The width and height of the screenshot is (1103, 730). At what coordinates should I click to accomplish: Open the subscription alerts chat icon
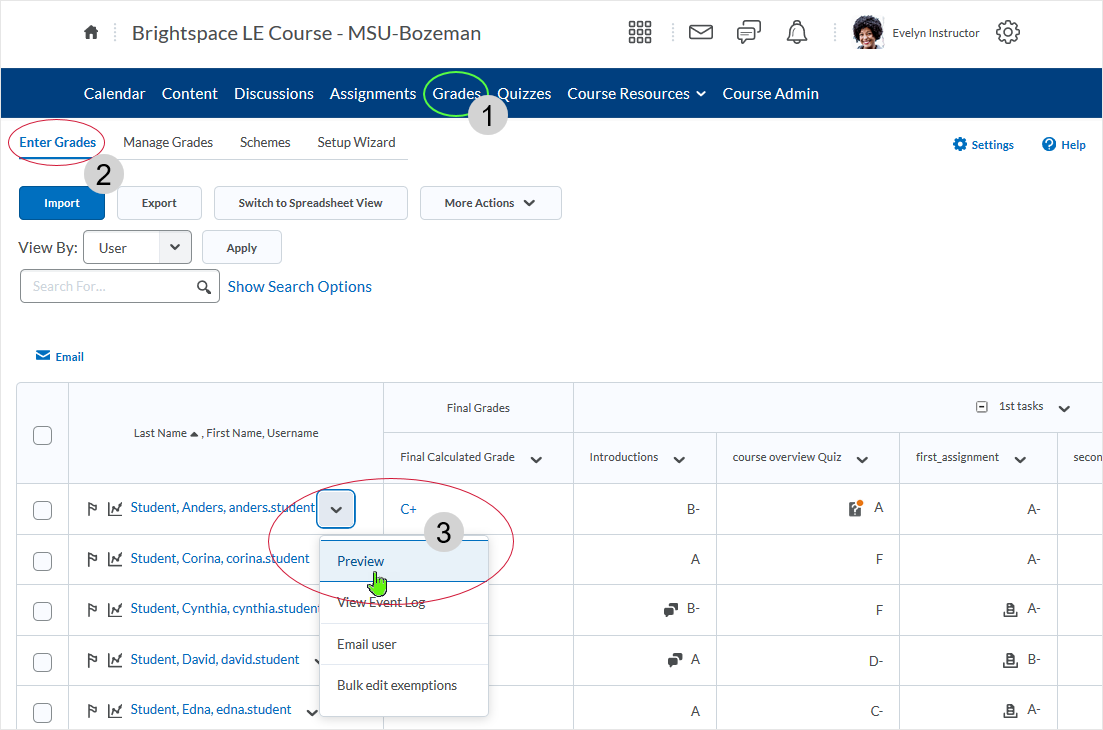[748, 32]
